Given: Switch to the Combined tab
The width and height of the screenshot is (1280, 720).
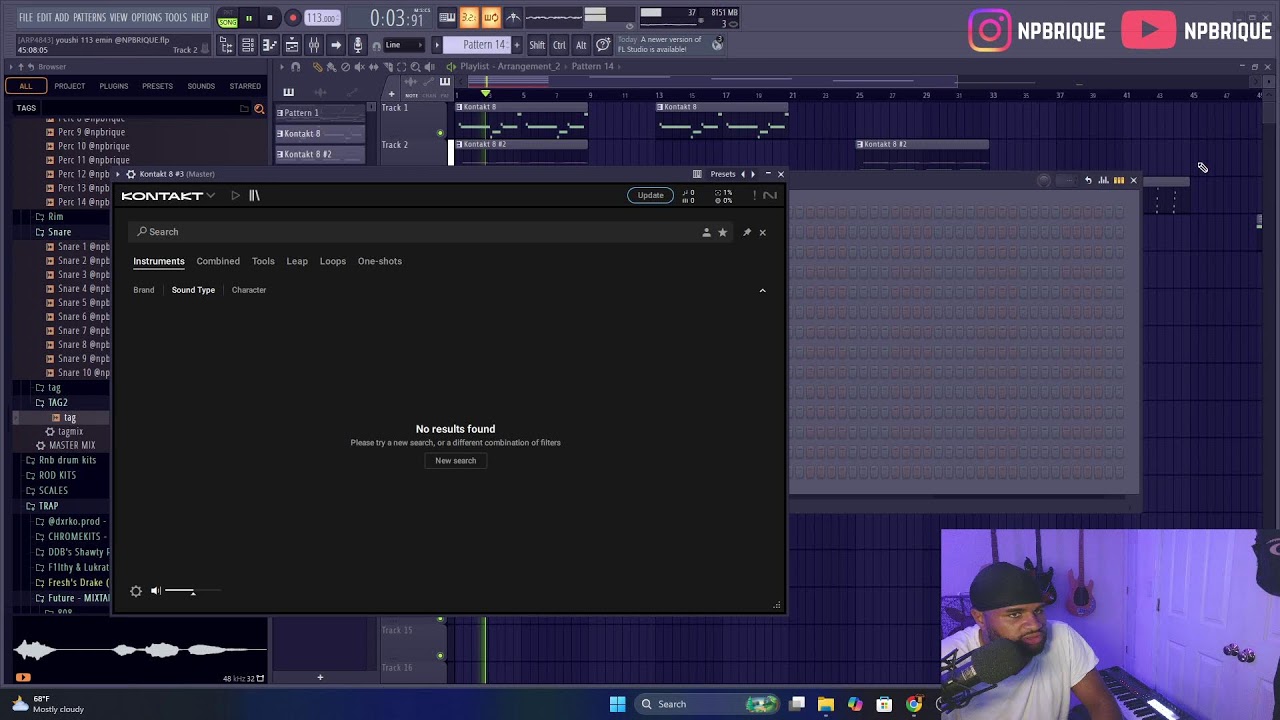Looking at the screenshot, I should tap(218, 261).
